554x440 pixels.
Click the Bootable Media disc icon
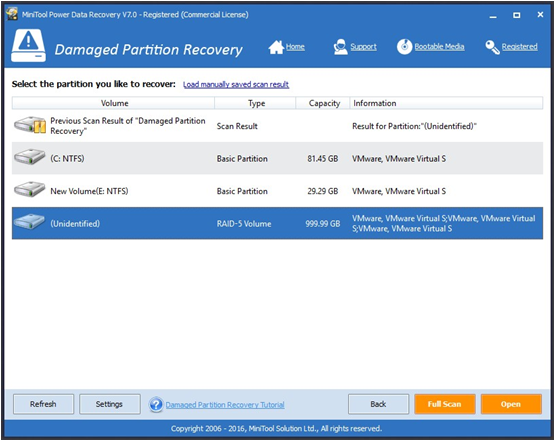coord(404,47)
